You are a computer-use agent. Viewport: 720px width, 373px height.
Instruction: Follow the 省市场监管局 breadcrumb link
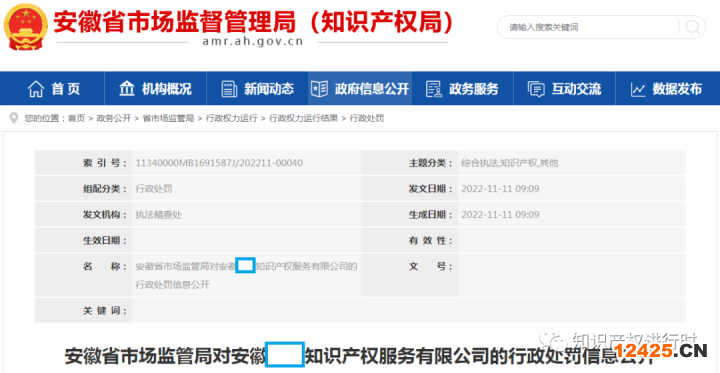pos(168,119)
